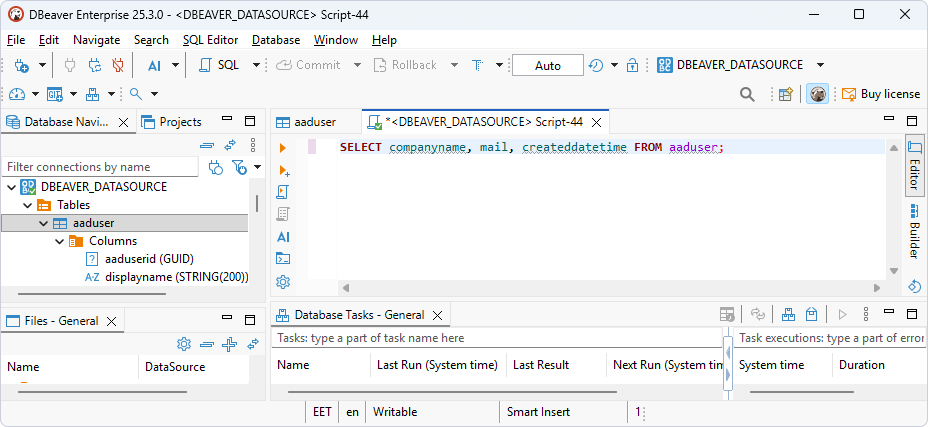Open editor settings gear icon
This screenshot has height=427, width=928.
[283, 282]
